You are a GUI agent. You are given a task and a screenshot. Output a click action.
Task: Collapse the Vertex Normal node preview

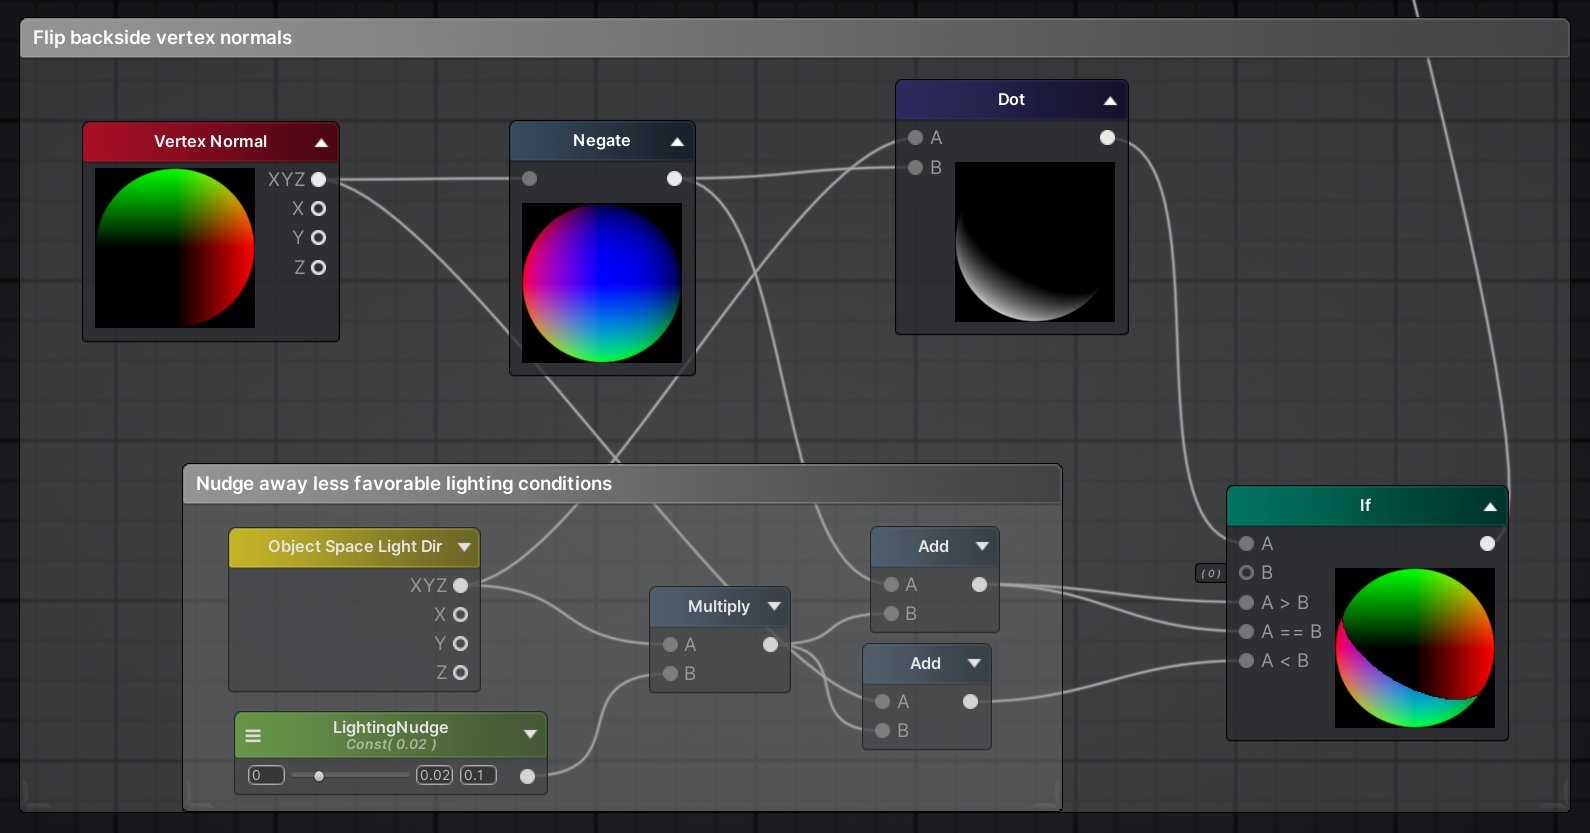(321, 143)
